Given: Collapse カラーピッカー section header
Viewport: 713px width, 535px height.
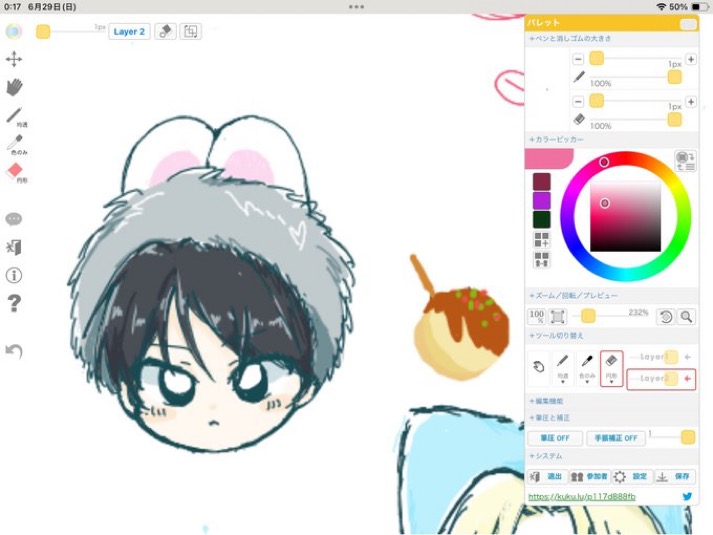Looking at the screenshot, I should [612, 140].
